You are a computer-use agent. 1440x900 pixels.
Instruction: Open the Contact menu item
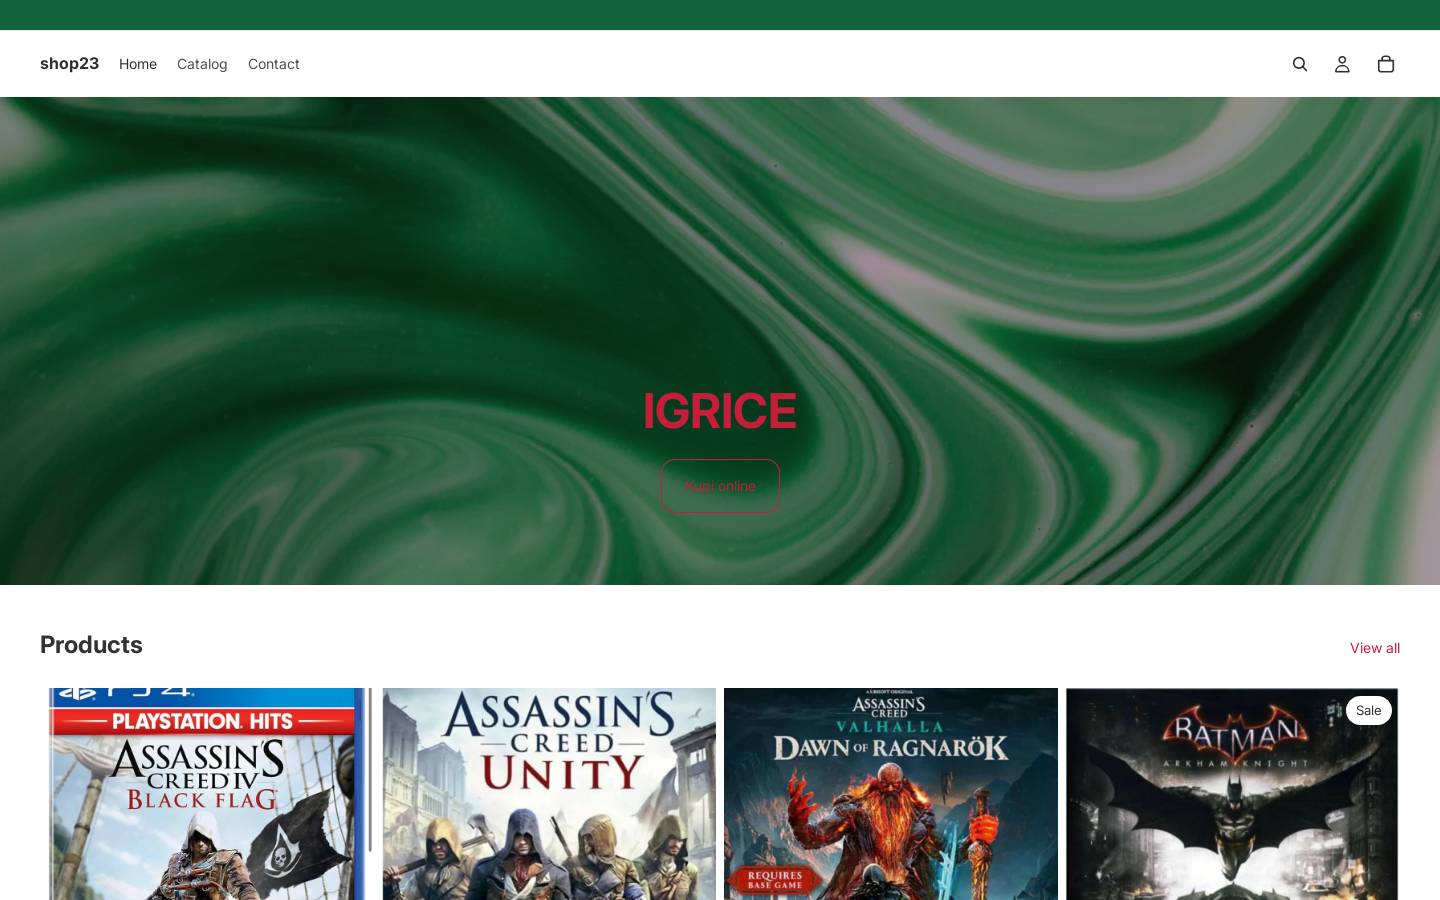tap(274, 64)
